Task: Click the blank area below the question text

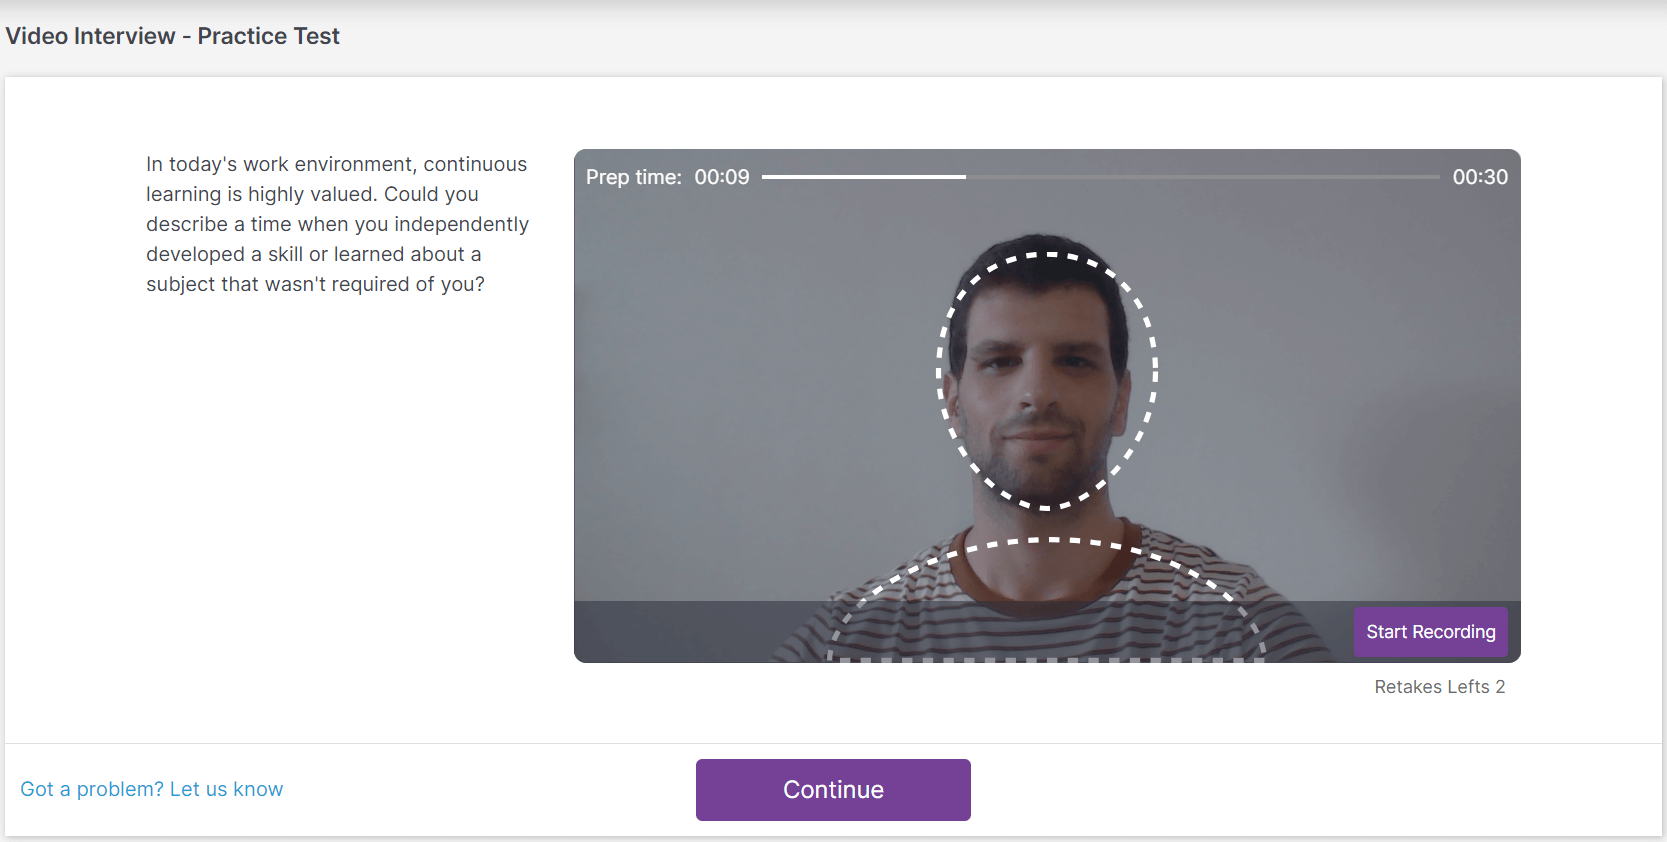Action: (x=337, y=500)
